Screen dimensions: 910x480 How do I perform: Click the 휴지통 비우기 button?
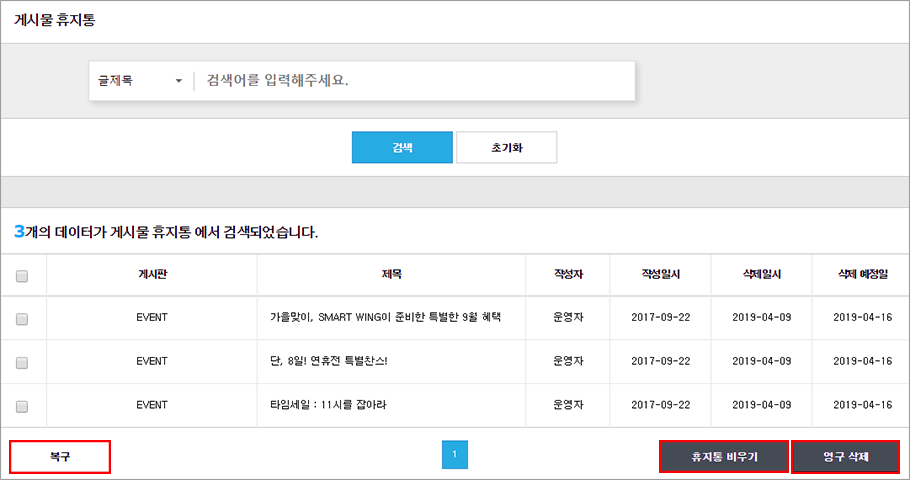pos(724,457)
